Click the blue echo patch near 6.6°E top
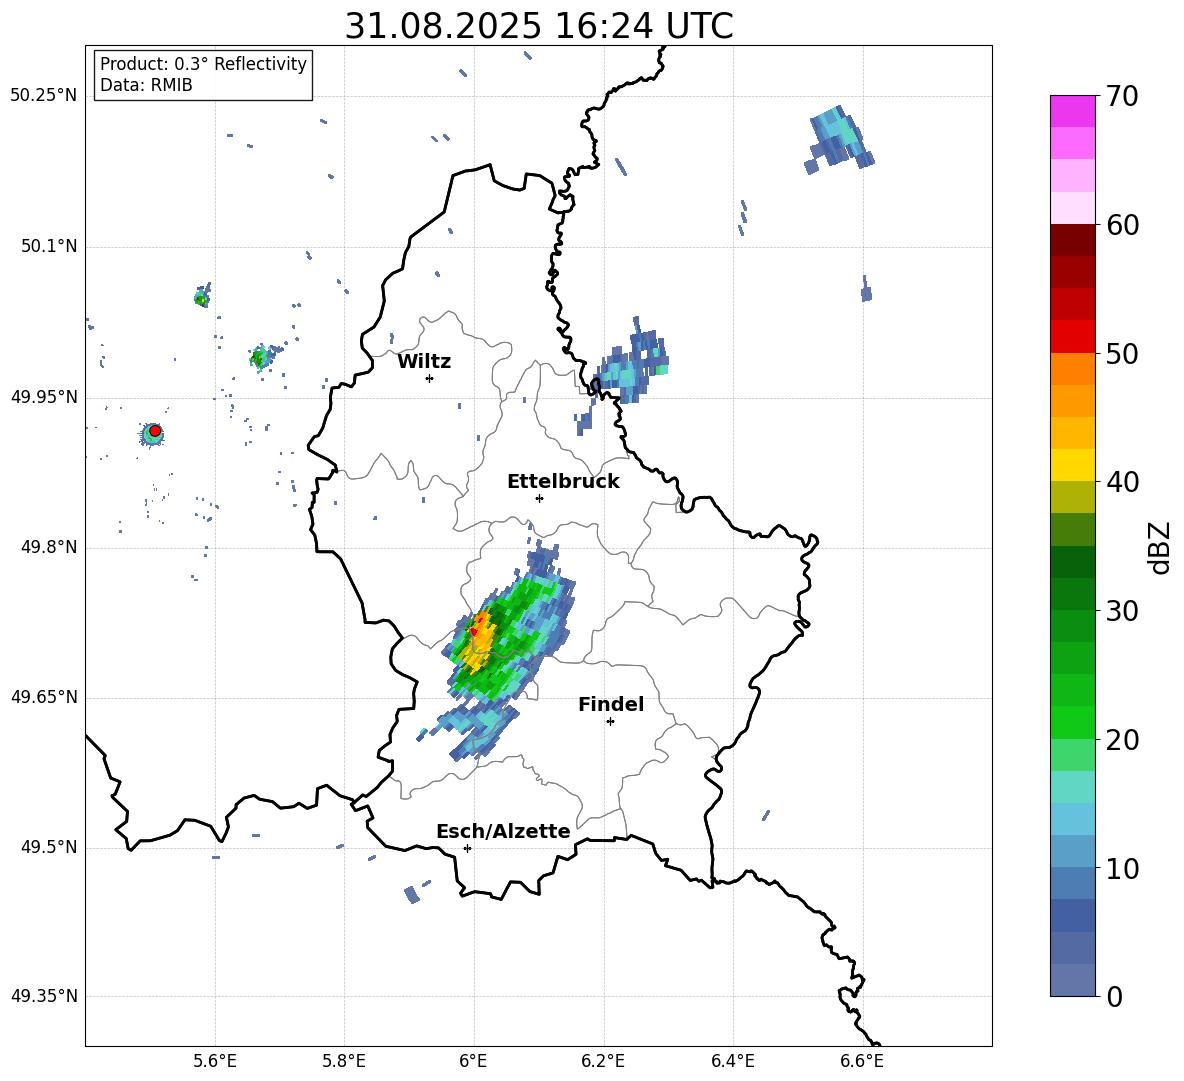Viewport: 1184px width, 1081px height. click(x=838, y=139)
